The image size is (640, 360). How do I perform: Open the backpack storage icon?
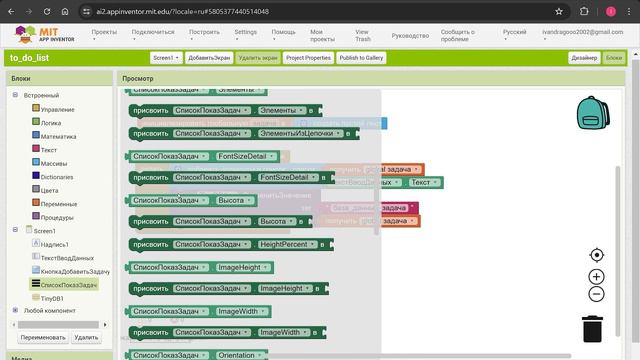593,113
